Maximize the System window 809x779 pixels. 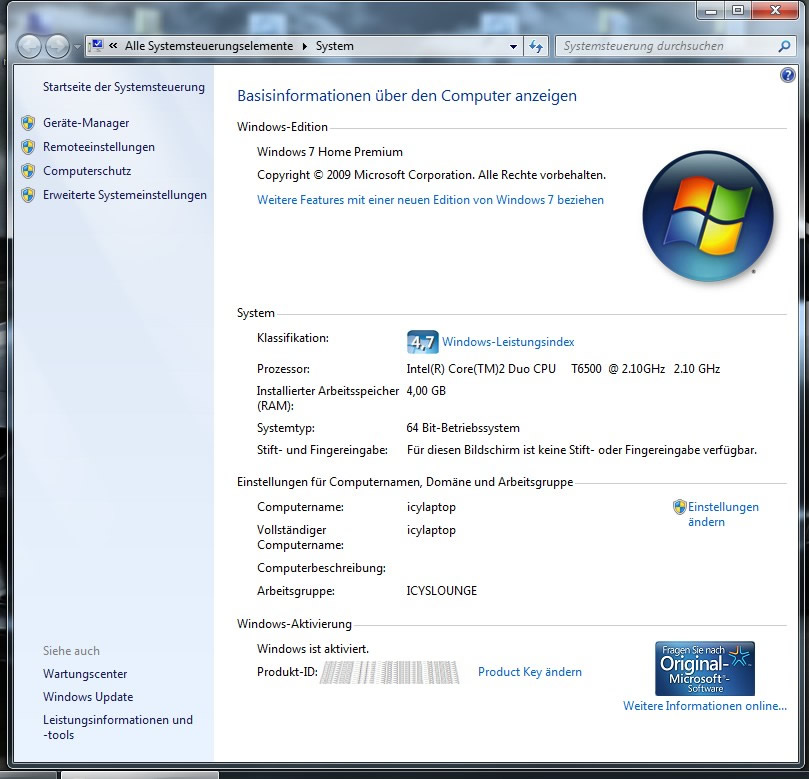click(x=738, y=10)
